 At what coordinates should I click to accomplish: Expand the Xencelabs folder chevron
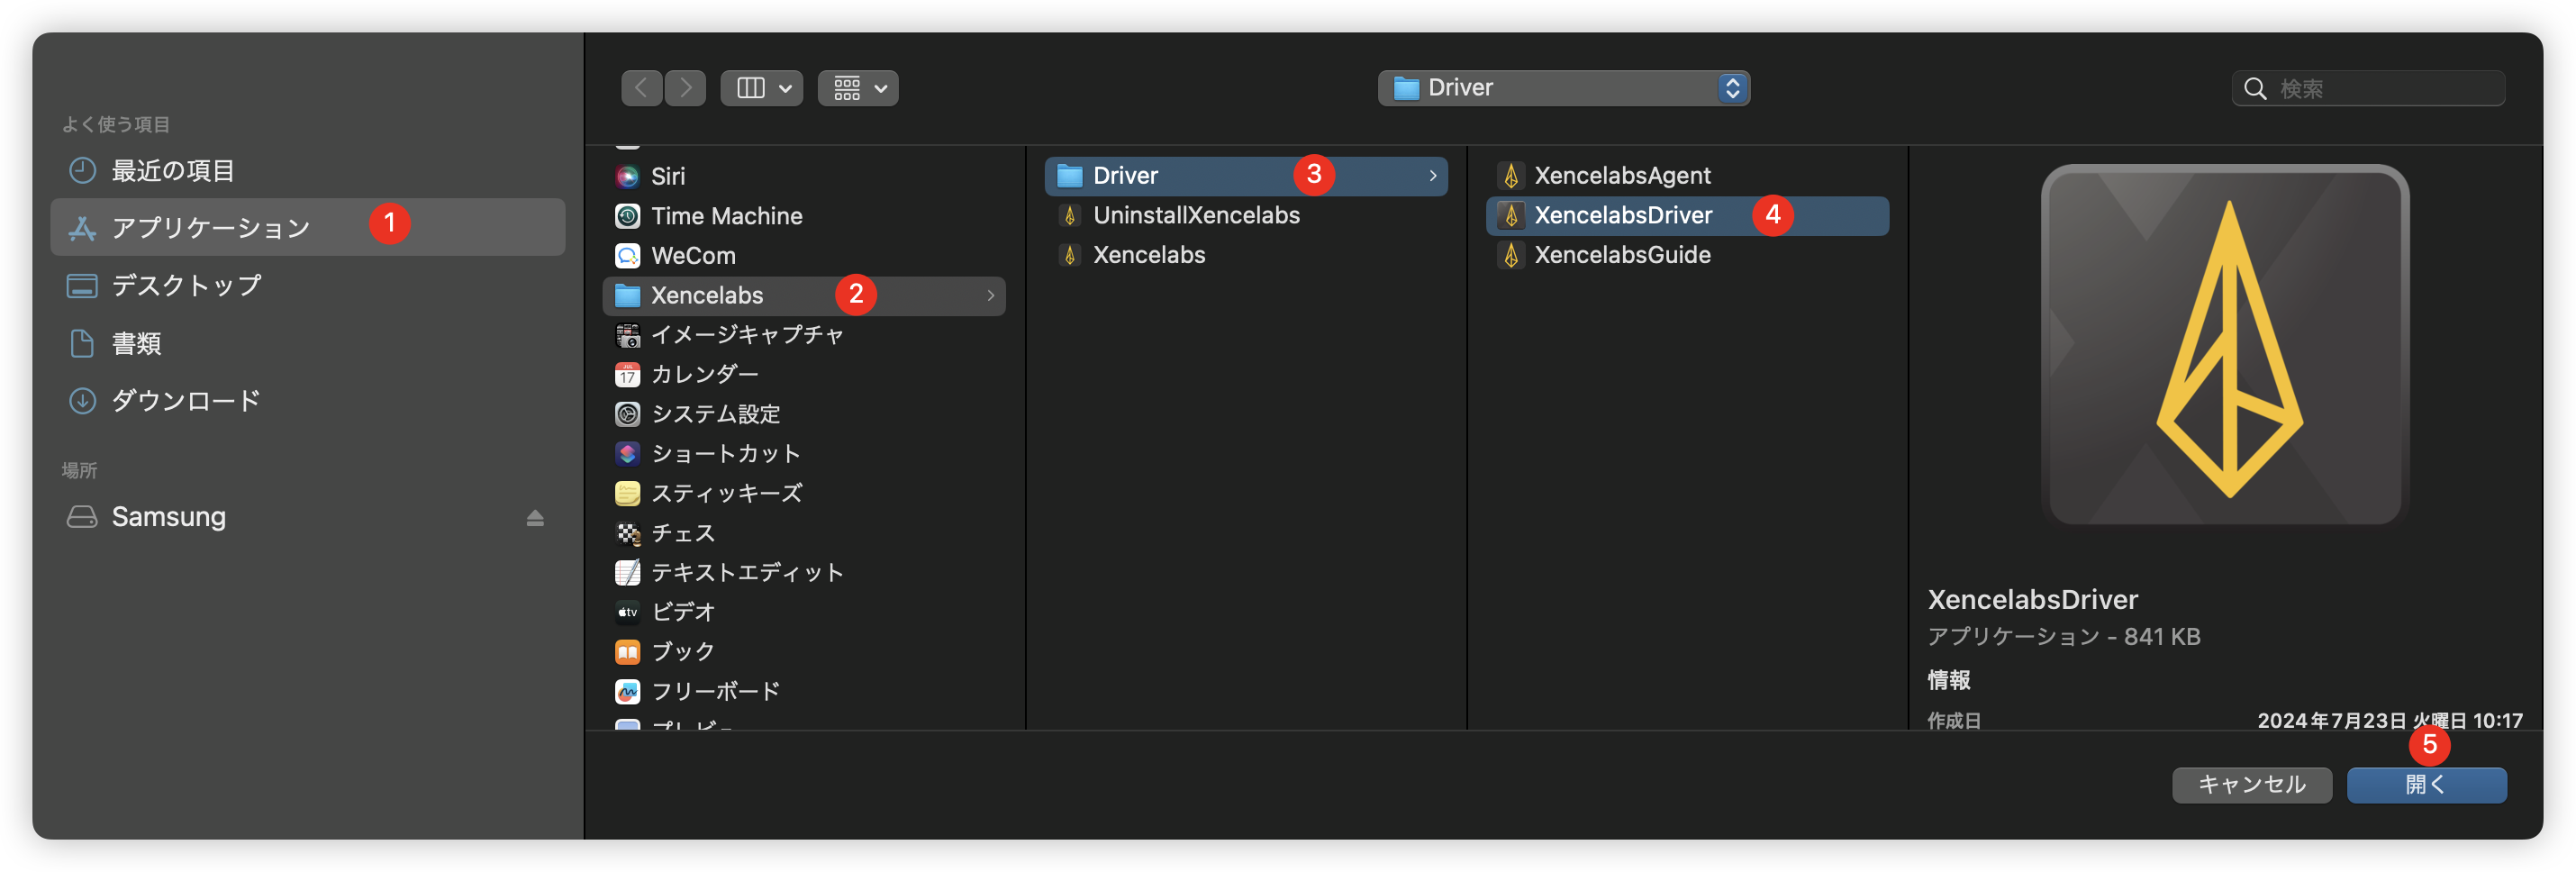(990, 295)
